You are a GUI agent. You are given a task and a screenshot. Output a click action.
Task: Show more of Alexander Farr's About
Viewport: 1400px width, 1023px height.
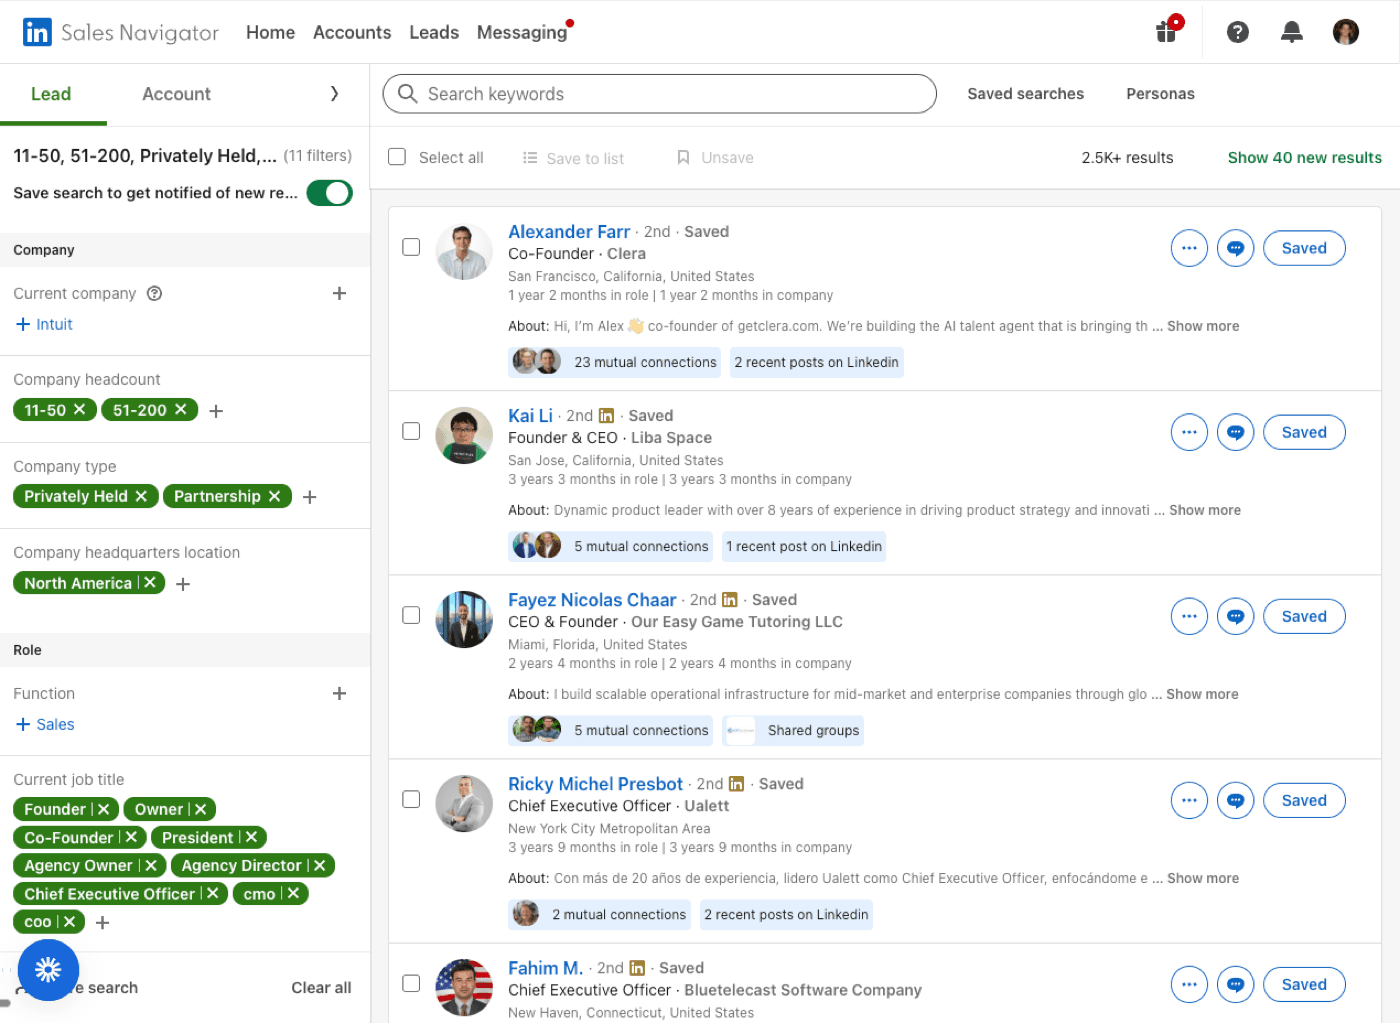(1203, 326)
